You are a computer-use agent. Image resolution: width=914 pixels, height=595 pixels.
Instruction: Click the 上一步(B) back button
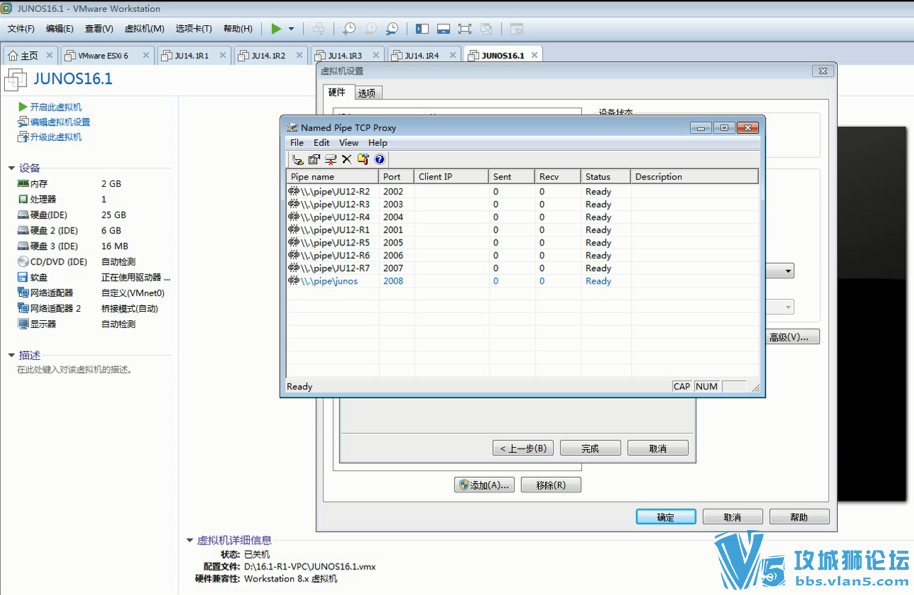pyautogui.click(x=523, y=448)
